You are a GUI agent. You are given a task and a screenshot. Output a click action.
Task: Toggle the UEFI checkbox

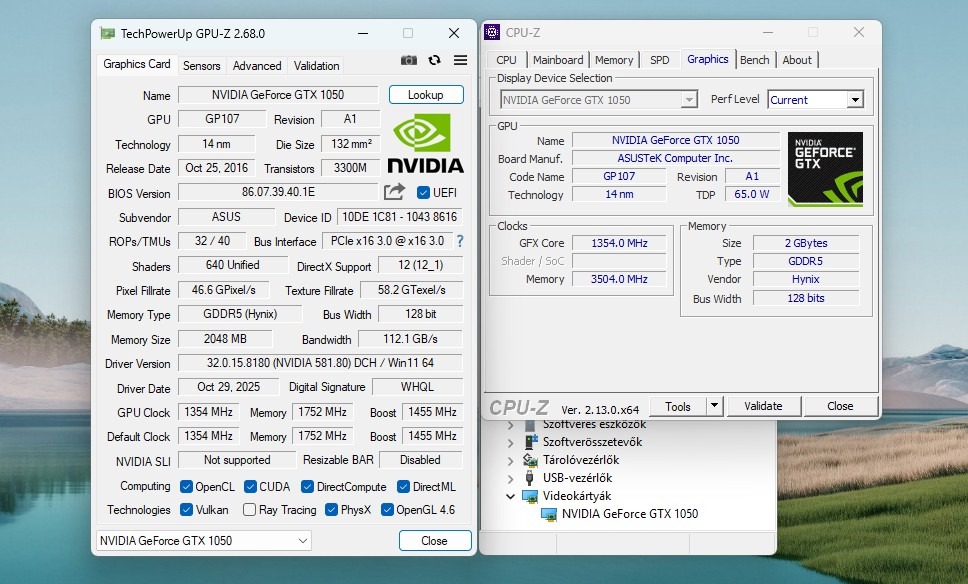tap(424, 193)
